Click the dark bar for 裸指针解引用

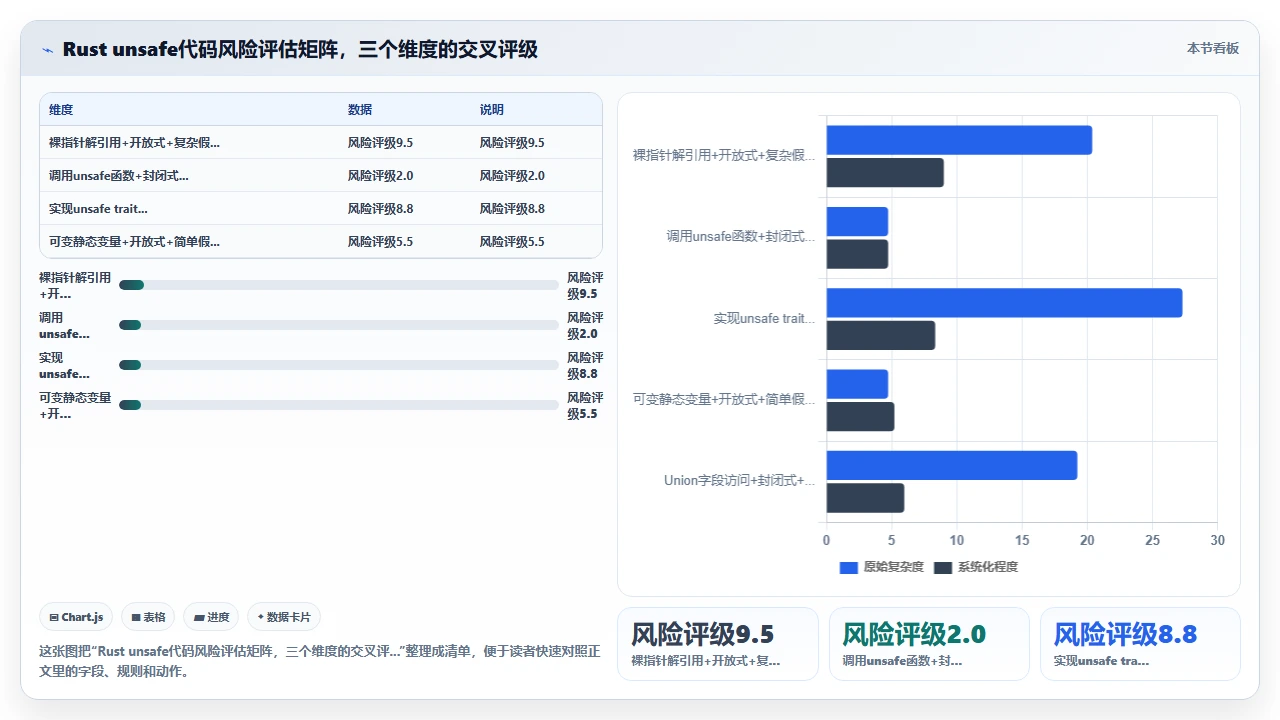tap(885, 173)
